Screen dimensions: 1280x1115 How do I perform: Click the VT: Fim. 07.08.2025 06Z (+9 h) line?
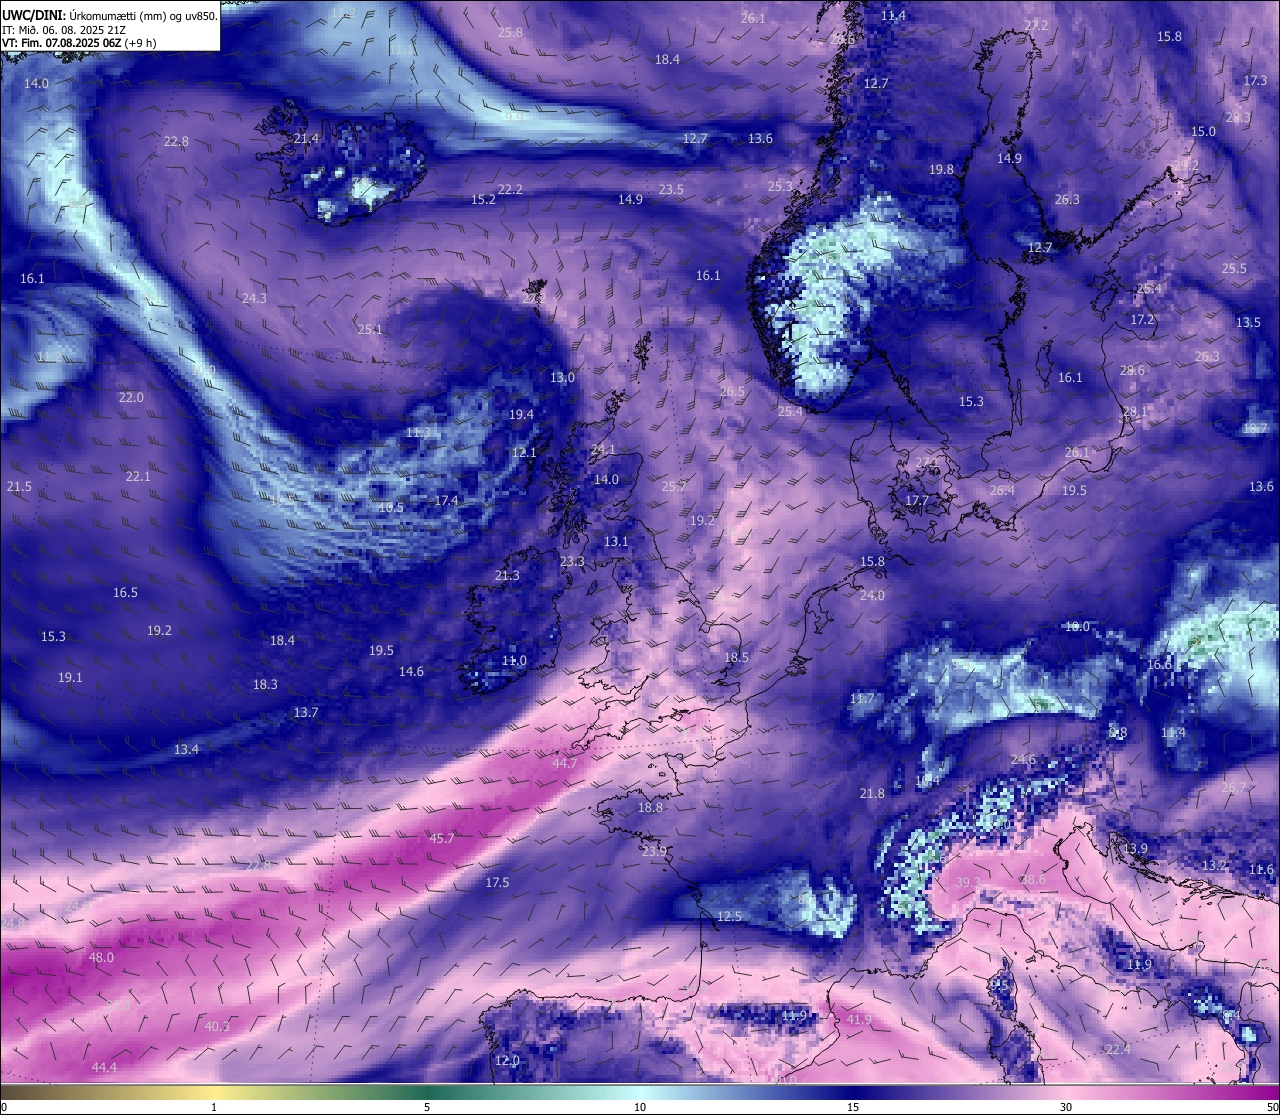[79, 43]
